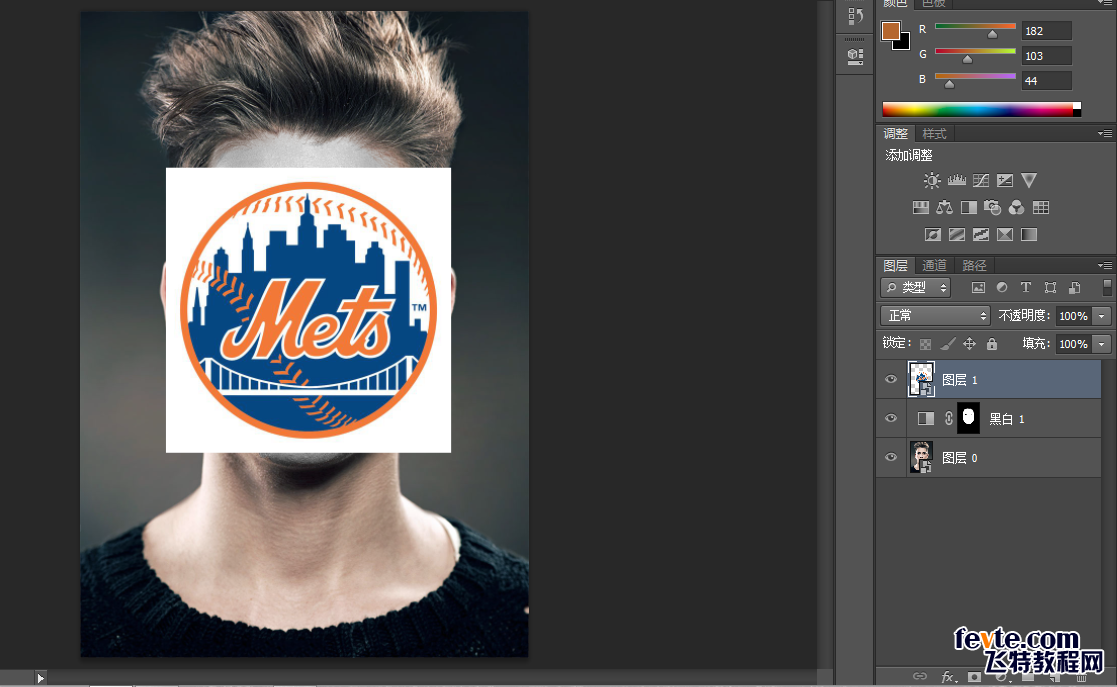The width and height of the screenshot is (1117, 687).
Task: Add a Levels adjustment layer
Action: tap(957, 180)
